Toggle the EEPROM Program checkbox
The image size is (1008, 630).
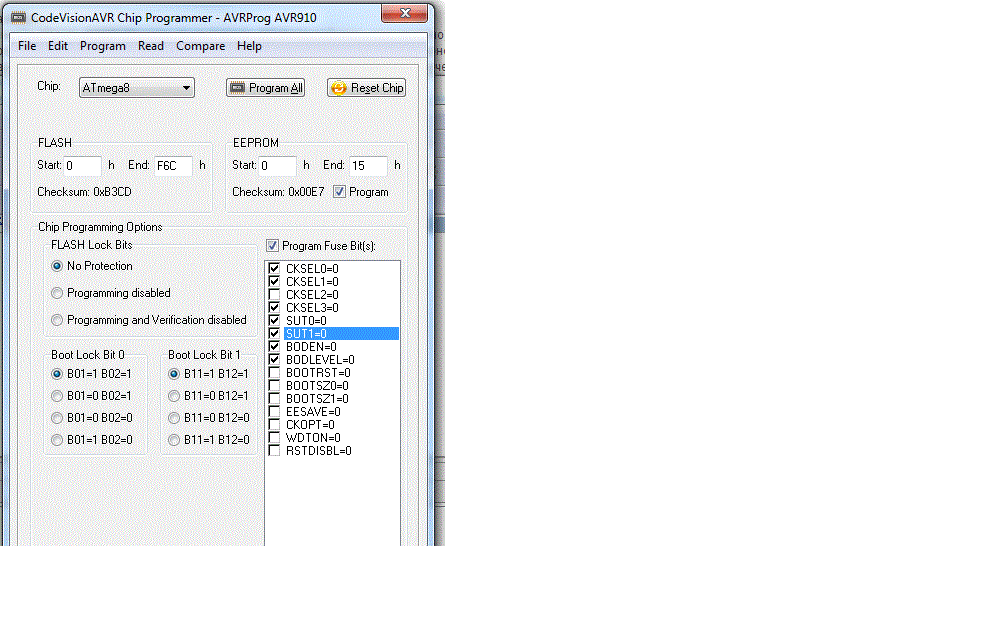point(340,192)
